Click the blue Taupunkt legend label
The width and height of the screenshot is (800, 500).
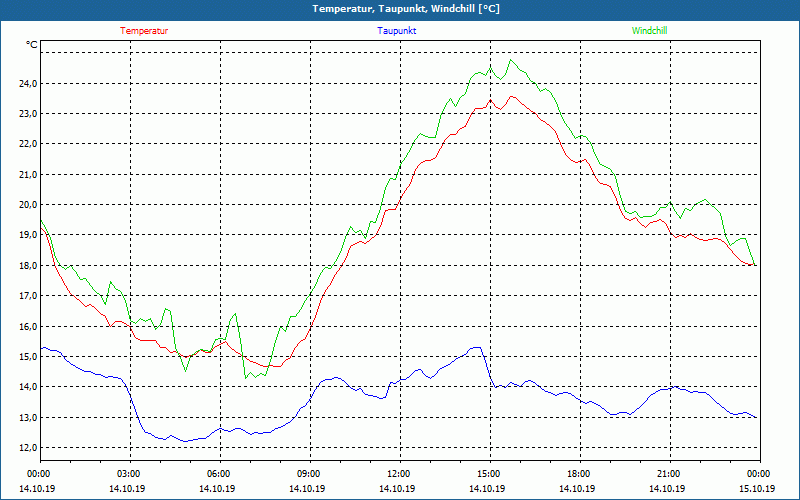coord(397,30)
